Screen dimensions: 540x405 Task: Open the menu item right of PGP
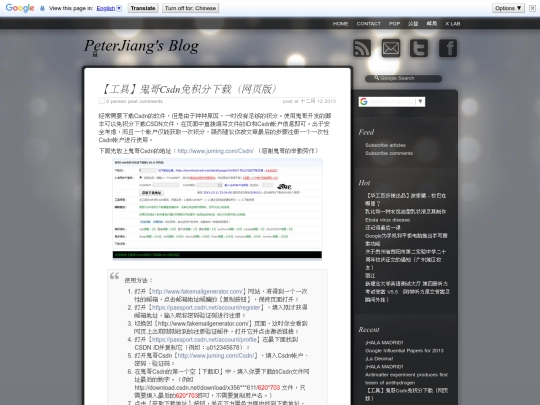coord(413,23)
